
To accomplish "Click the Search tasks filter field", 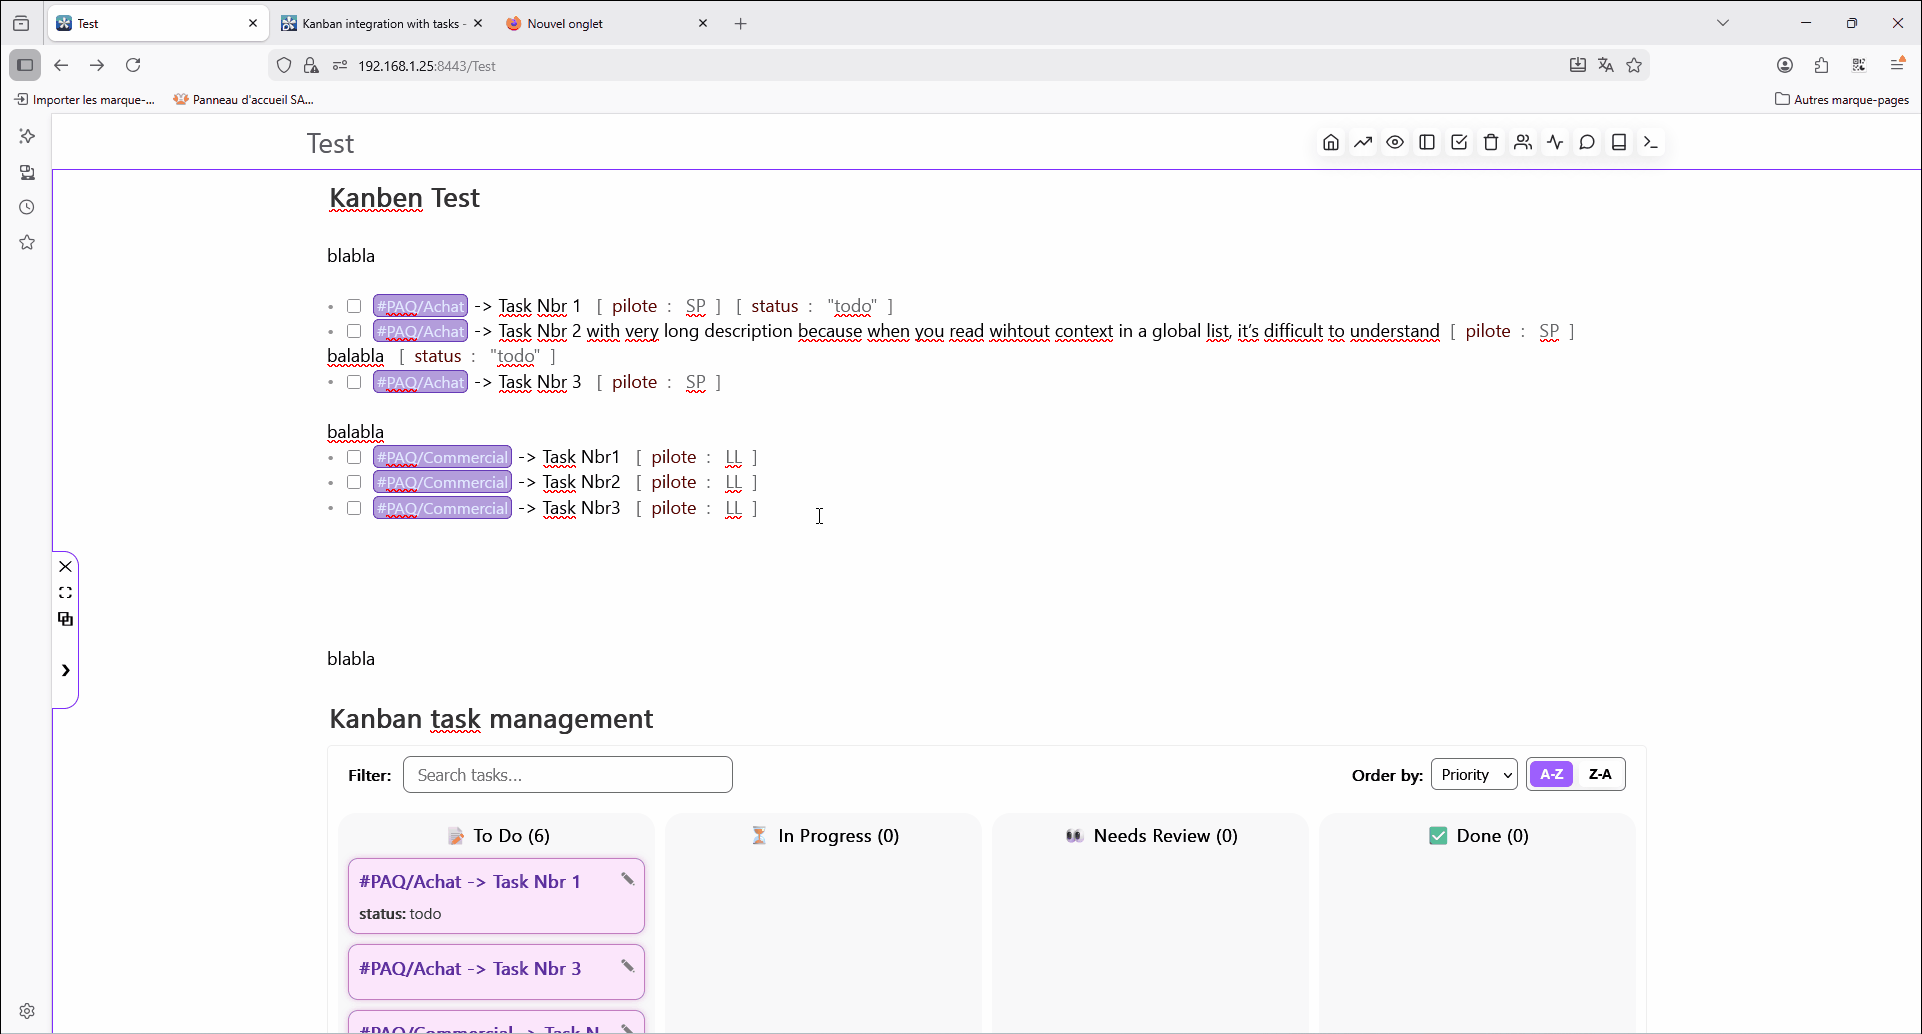I will coord(567,775).
